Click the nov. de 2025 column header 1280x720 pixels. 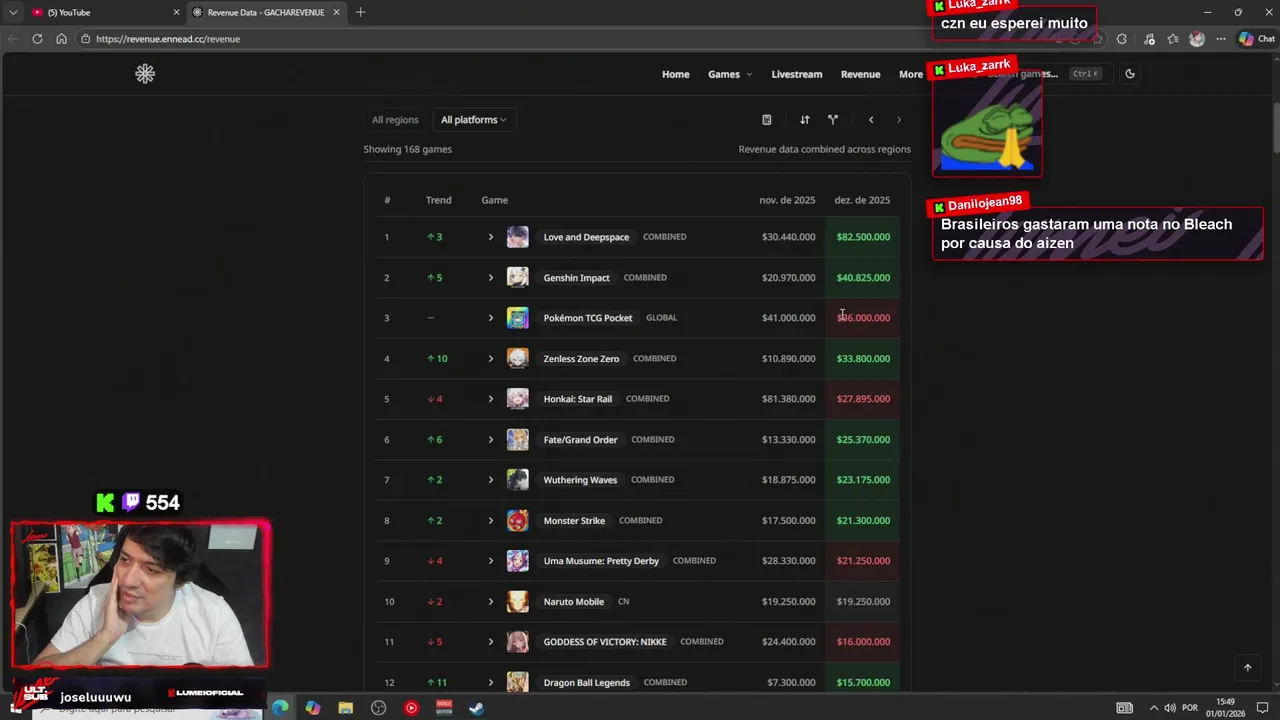[787, 200]
